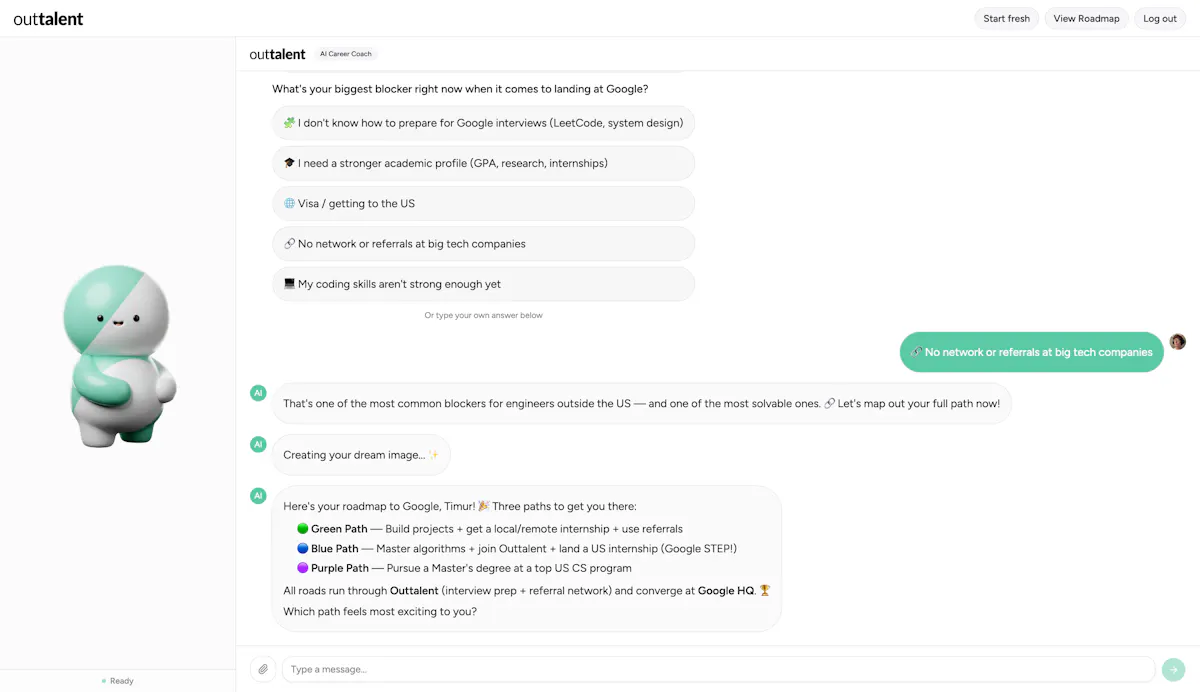
Task: Pick 'My coding skills aren't strong enough yet'
Action: pos(483,283)
